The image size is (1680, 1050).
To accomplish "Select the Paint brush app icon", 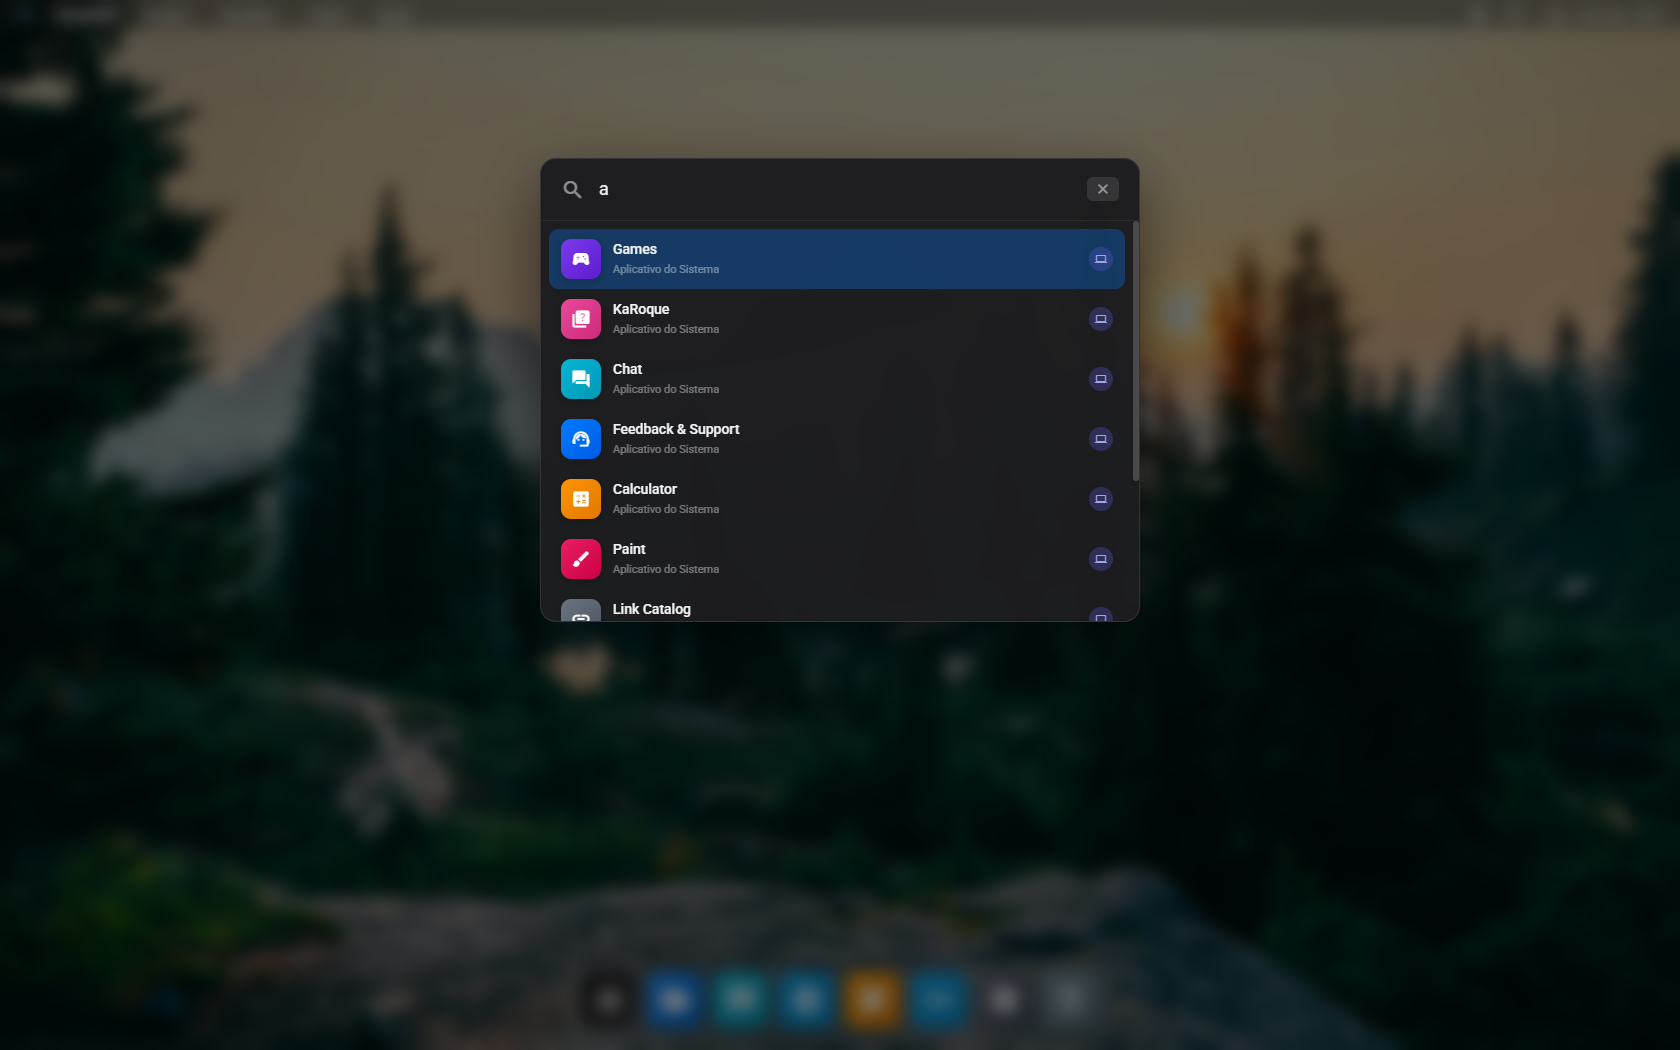I will click(x=580, y=559).
